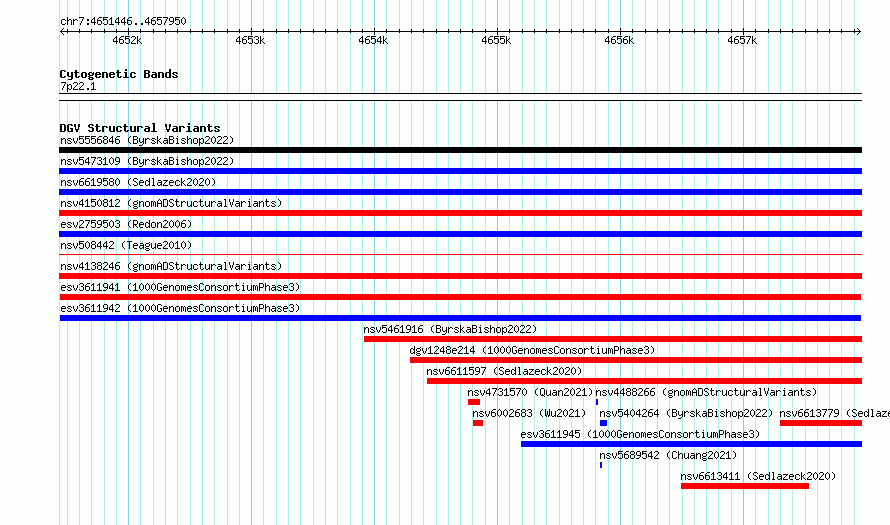890x525 pixels.
Task: Open nsv5461916 (ByrskaBishop2022) label
Action: (450, 329)
